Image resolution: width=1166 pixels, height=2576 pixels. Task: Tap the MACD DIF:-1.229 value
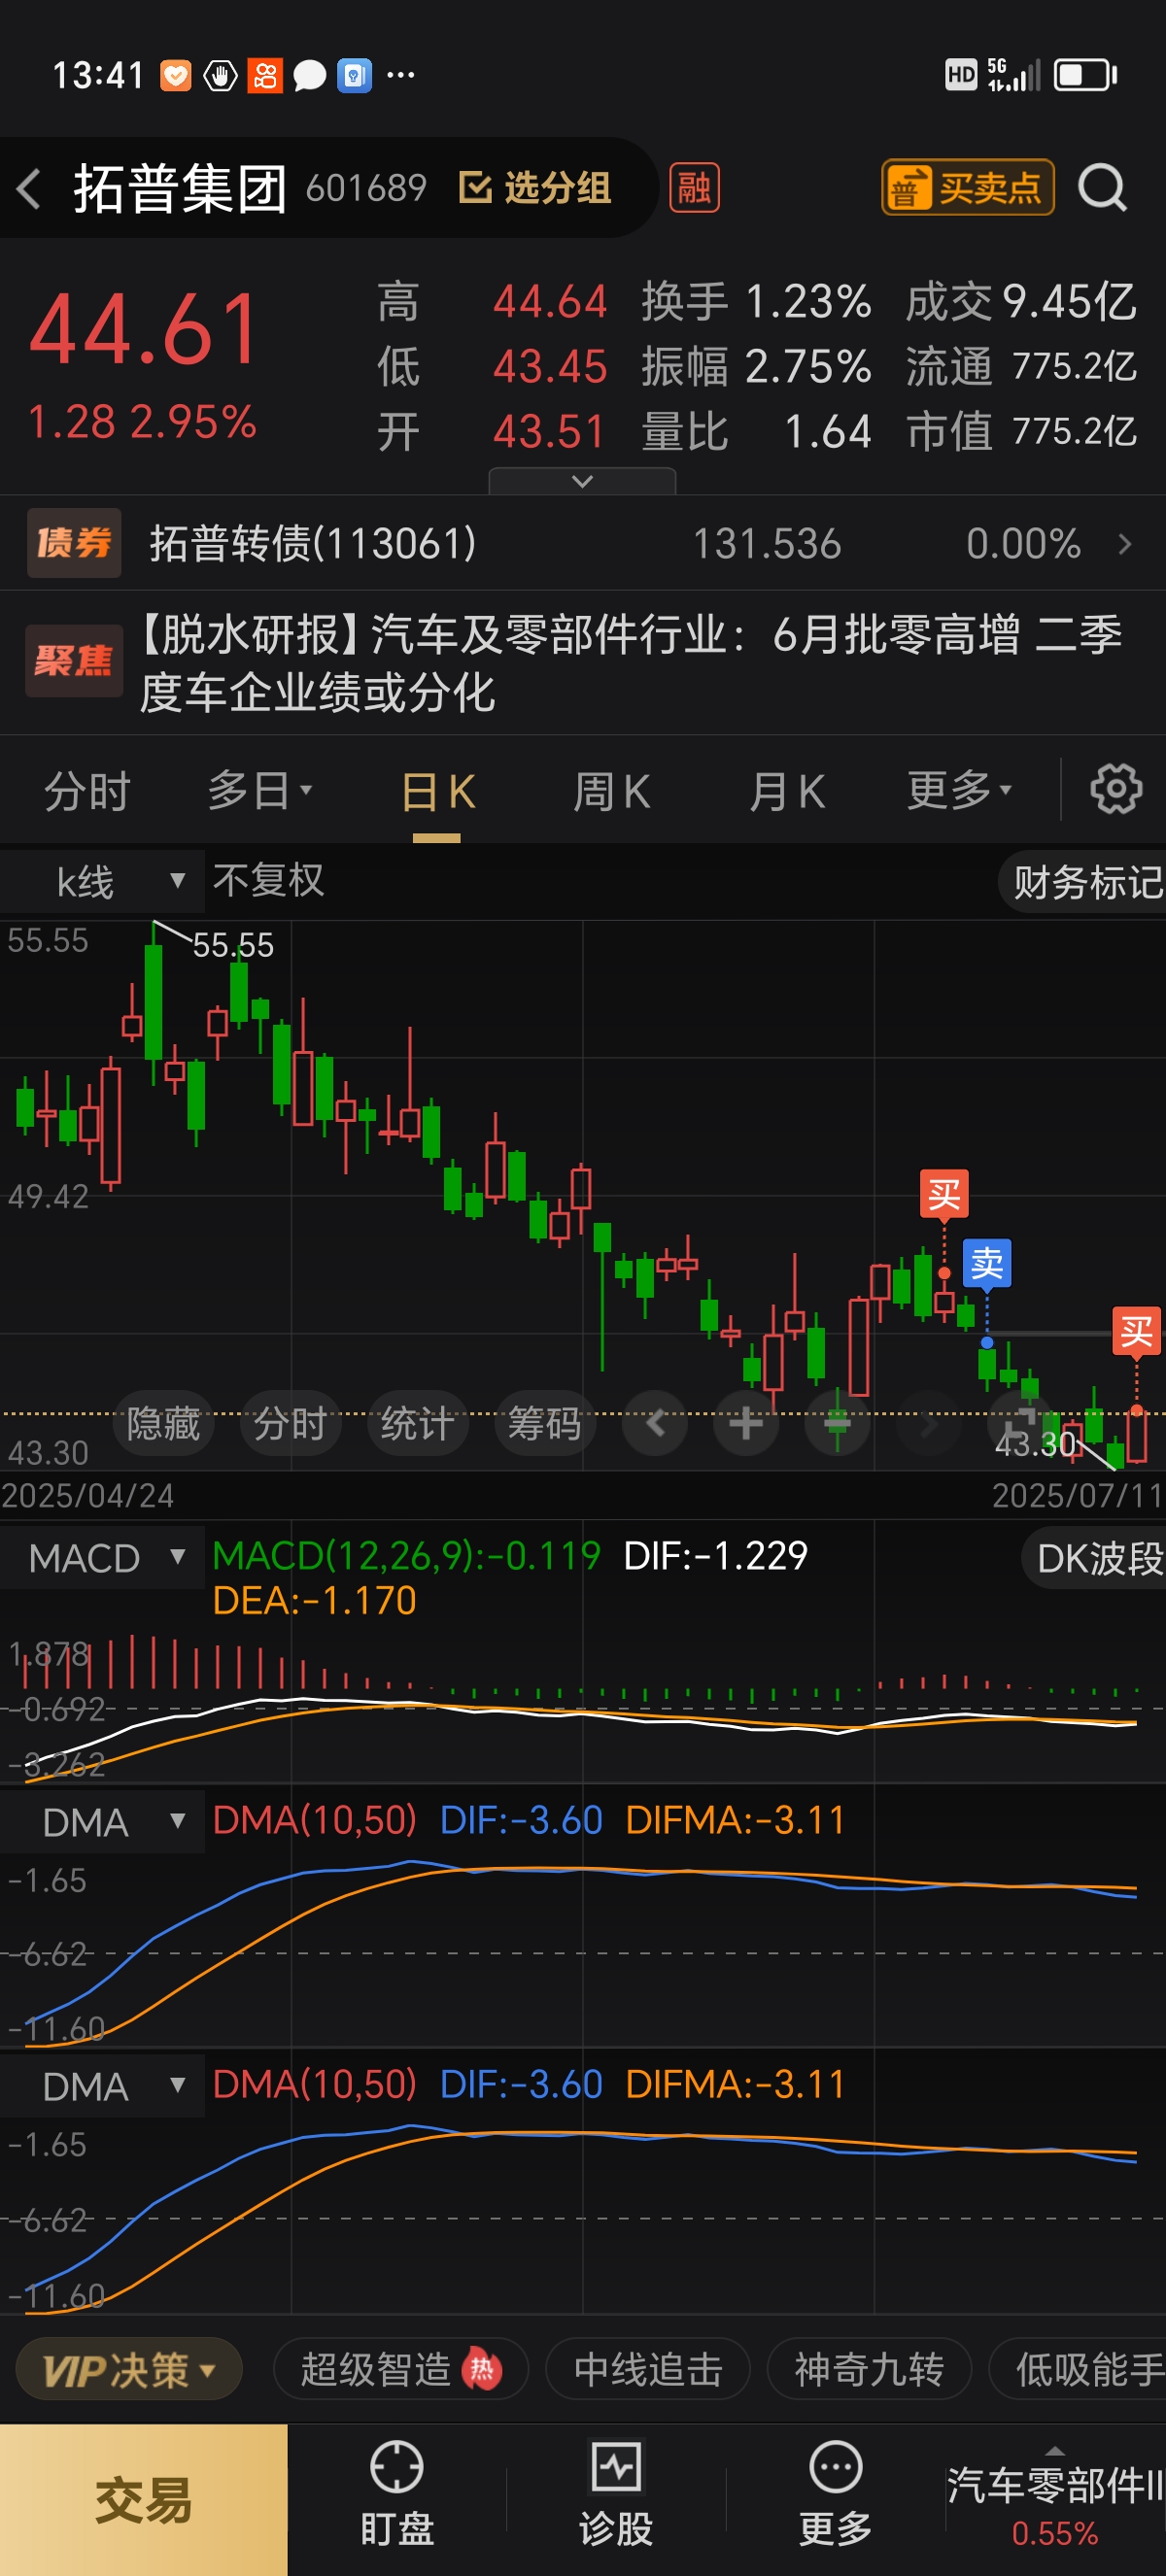tap(715, 1555)
